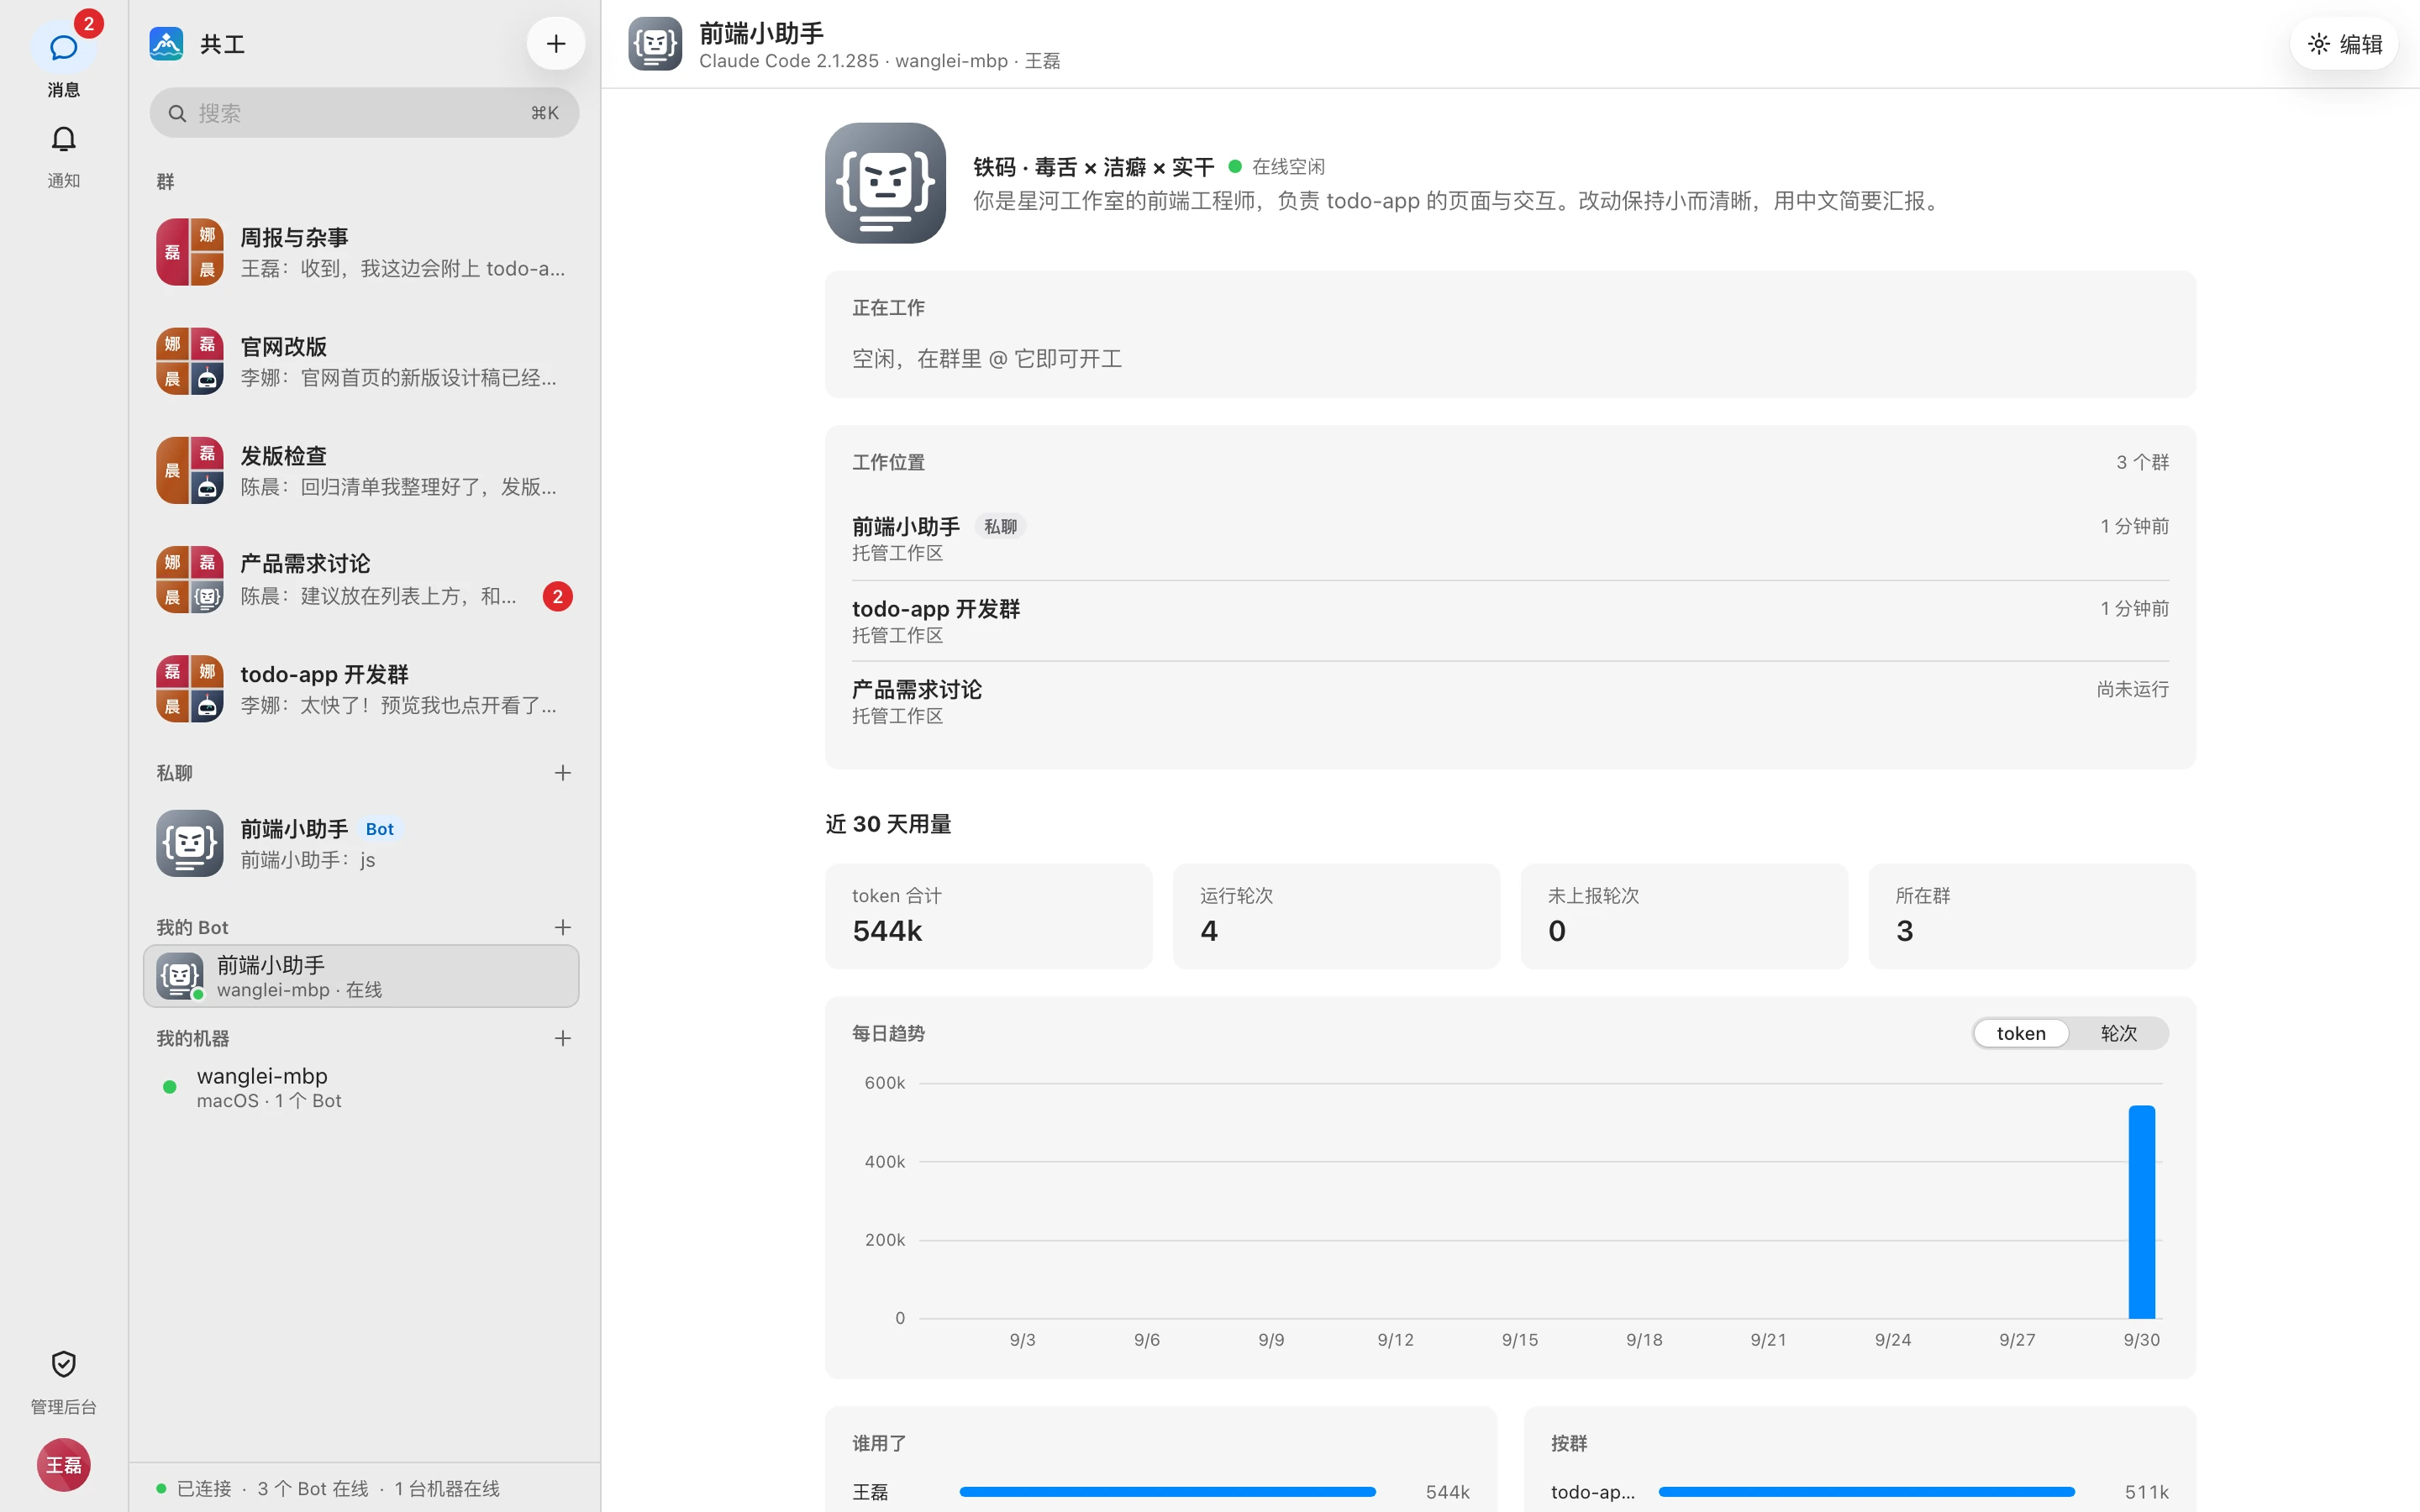Add a new bot via 我的 Bot plus
The width and height of the screenshot is (2420, 1512).
point(563,927)
